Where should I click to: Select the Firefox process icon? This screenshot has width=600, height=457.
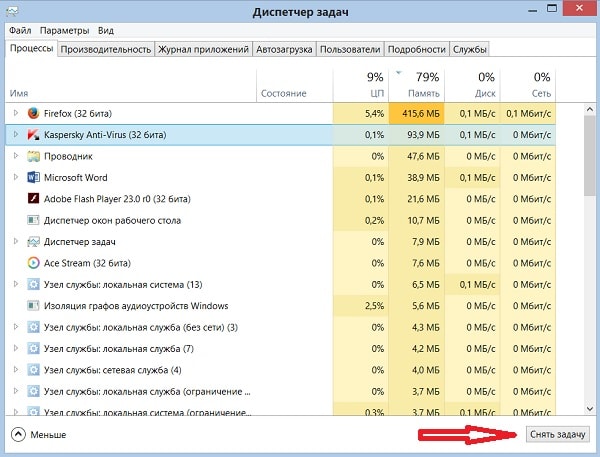pos(33,113)
